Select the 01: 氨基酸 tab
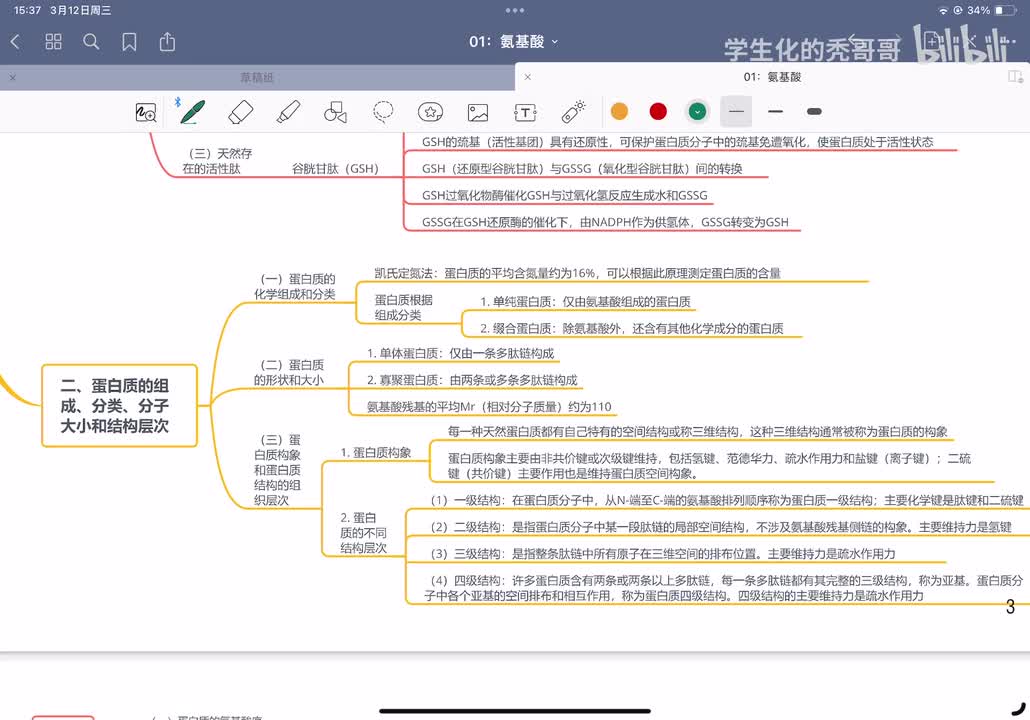This screenshot has height=720, width=1030. (772, 77)
